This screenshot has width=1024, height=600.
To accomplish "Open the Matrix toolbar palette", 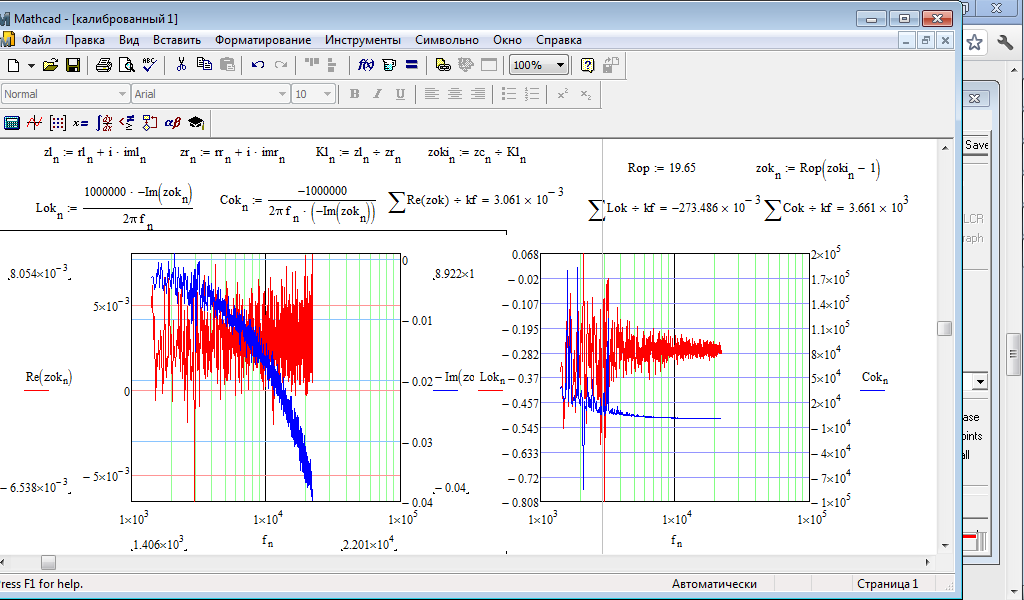I will coord(58,123).
